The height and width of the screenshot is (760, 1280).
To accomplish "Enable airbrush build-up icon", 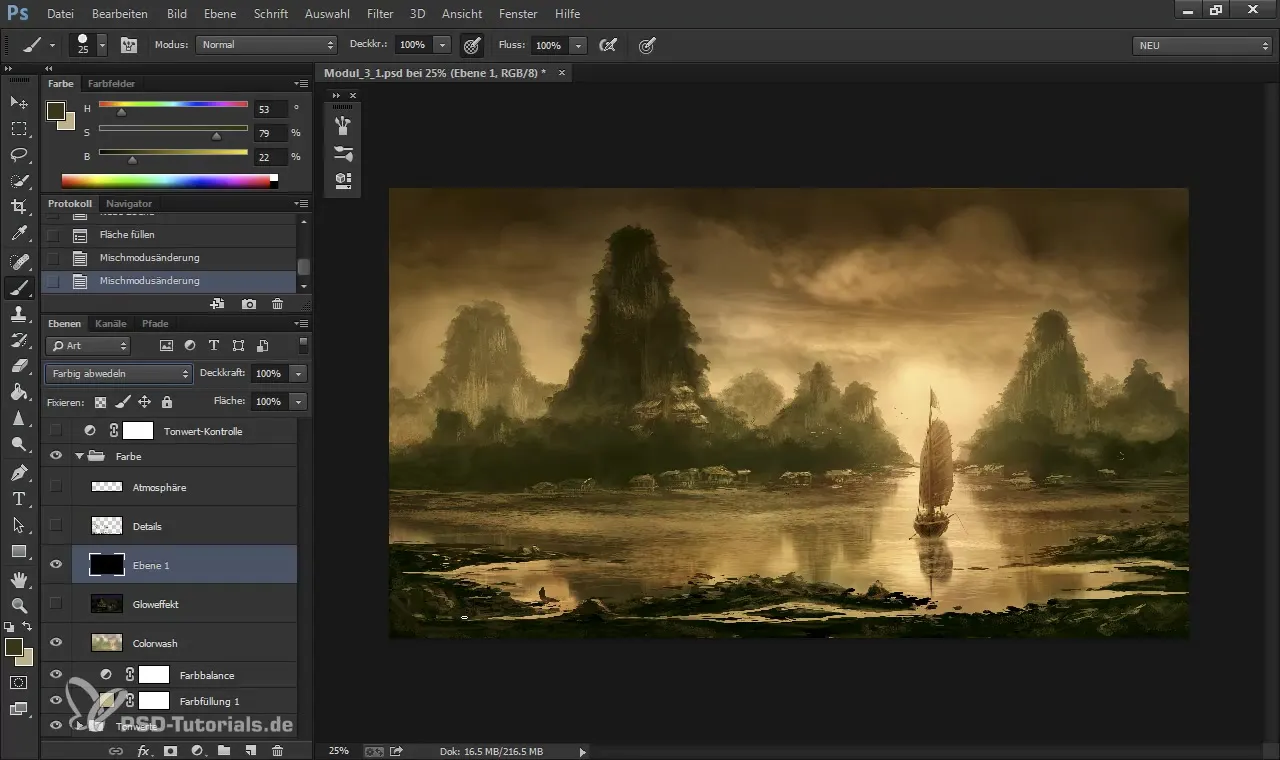I will pos(608,45).
